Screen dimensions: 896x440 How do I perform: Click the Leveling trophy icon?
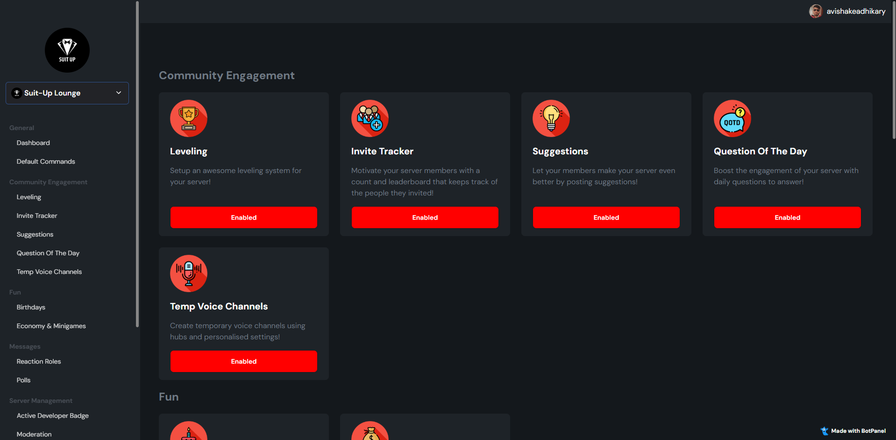[188, 119]
